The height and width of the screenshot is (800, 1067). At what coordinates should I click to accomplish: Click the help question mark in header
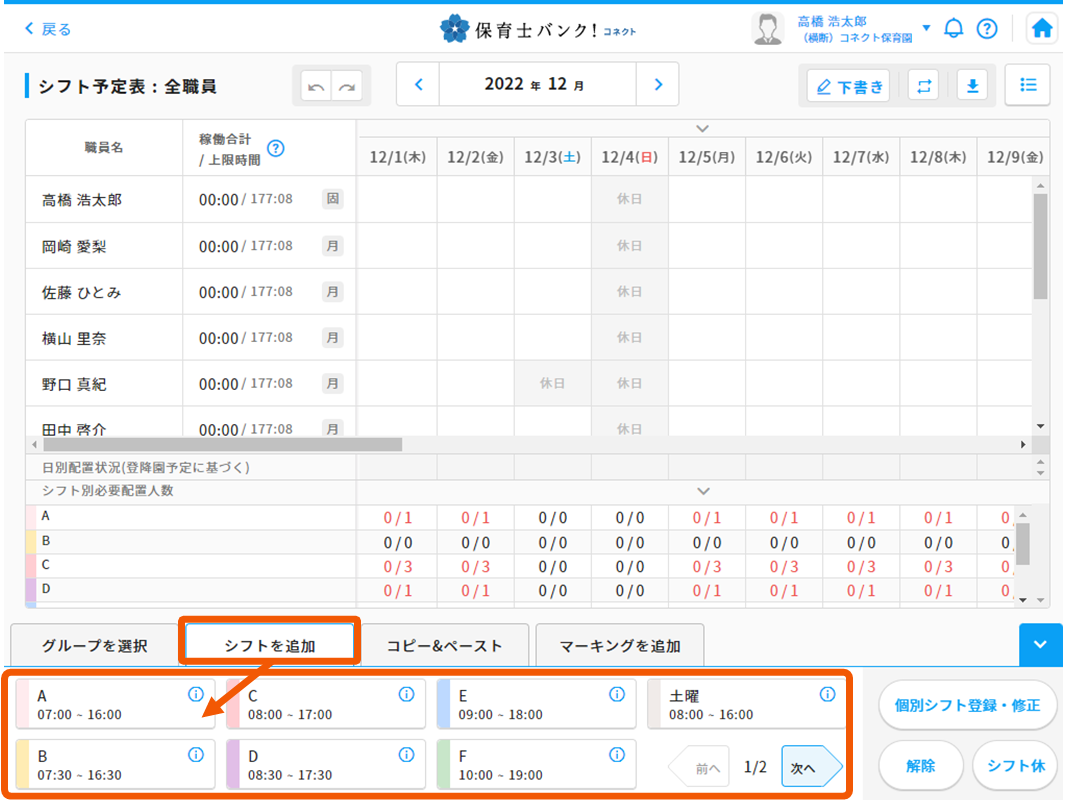pyautogui.click(x=987, y=29)
